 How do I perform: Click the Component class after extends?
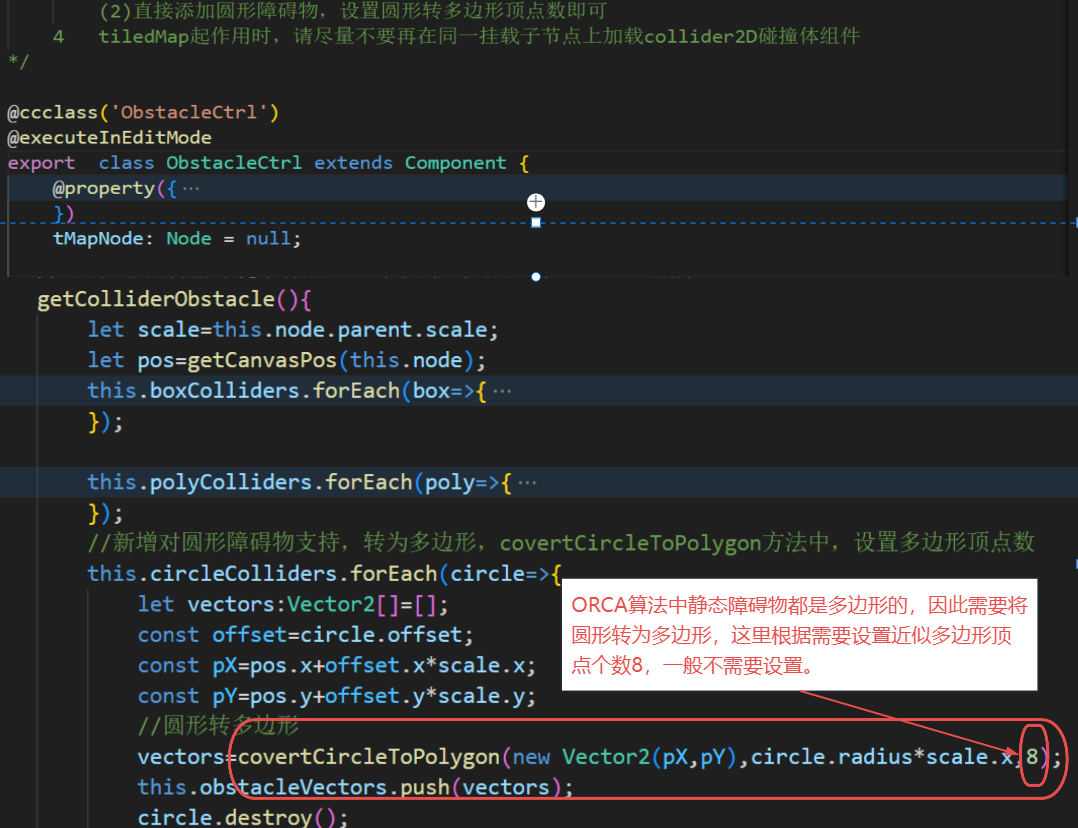pos(455,163)
